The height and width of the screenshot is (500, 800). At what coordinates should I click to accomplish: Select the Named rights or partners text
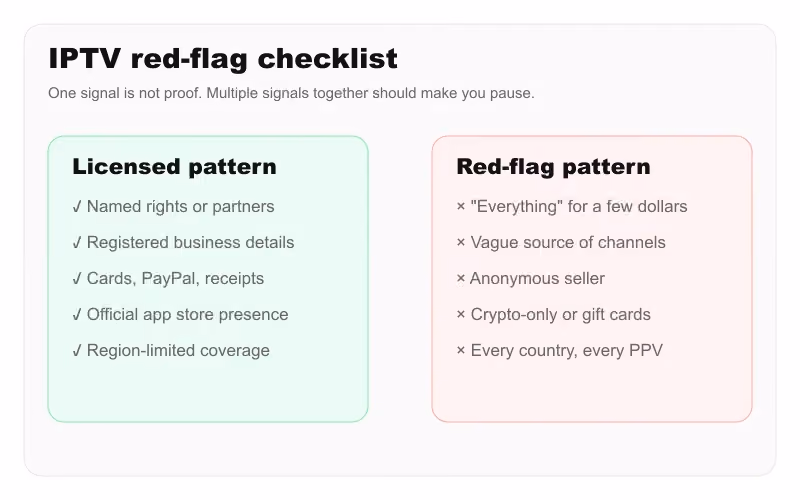(181, 207)
